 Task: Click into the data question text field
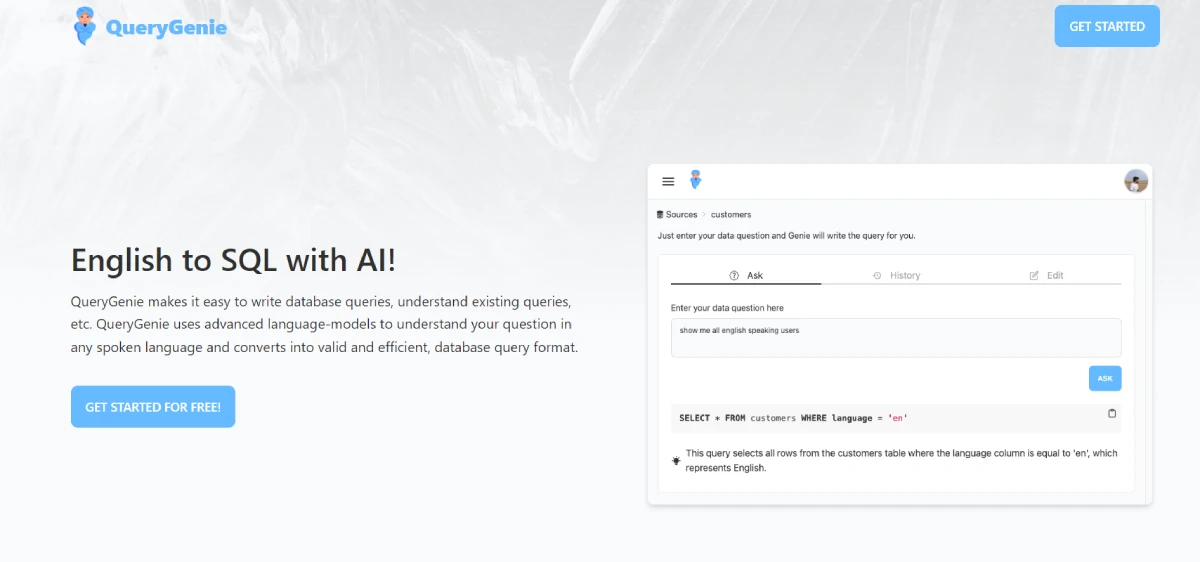tap(895, 338)
